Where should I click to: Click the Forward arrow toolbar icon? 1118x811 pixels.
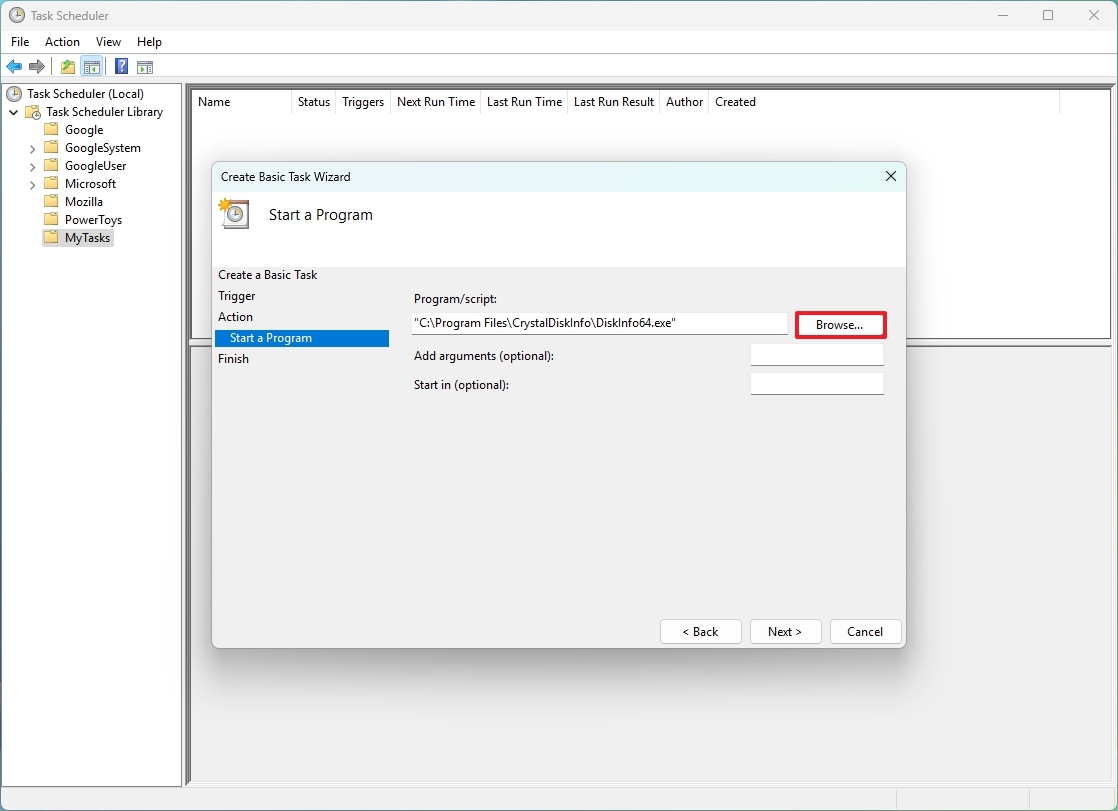tap(36, 67)
